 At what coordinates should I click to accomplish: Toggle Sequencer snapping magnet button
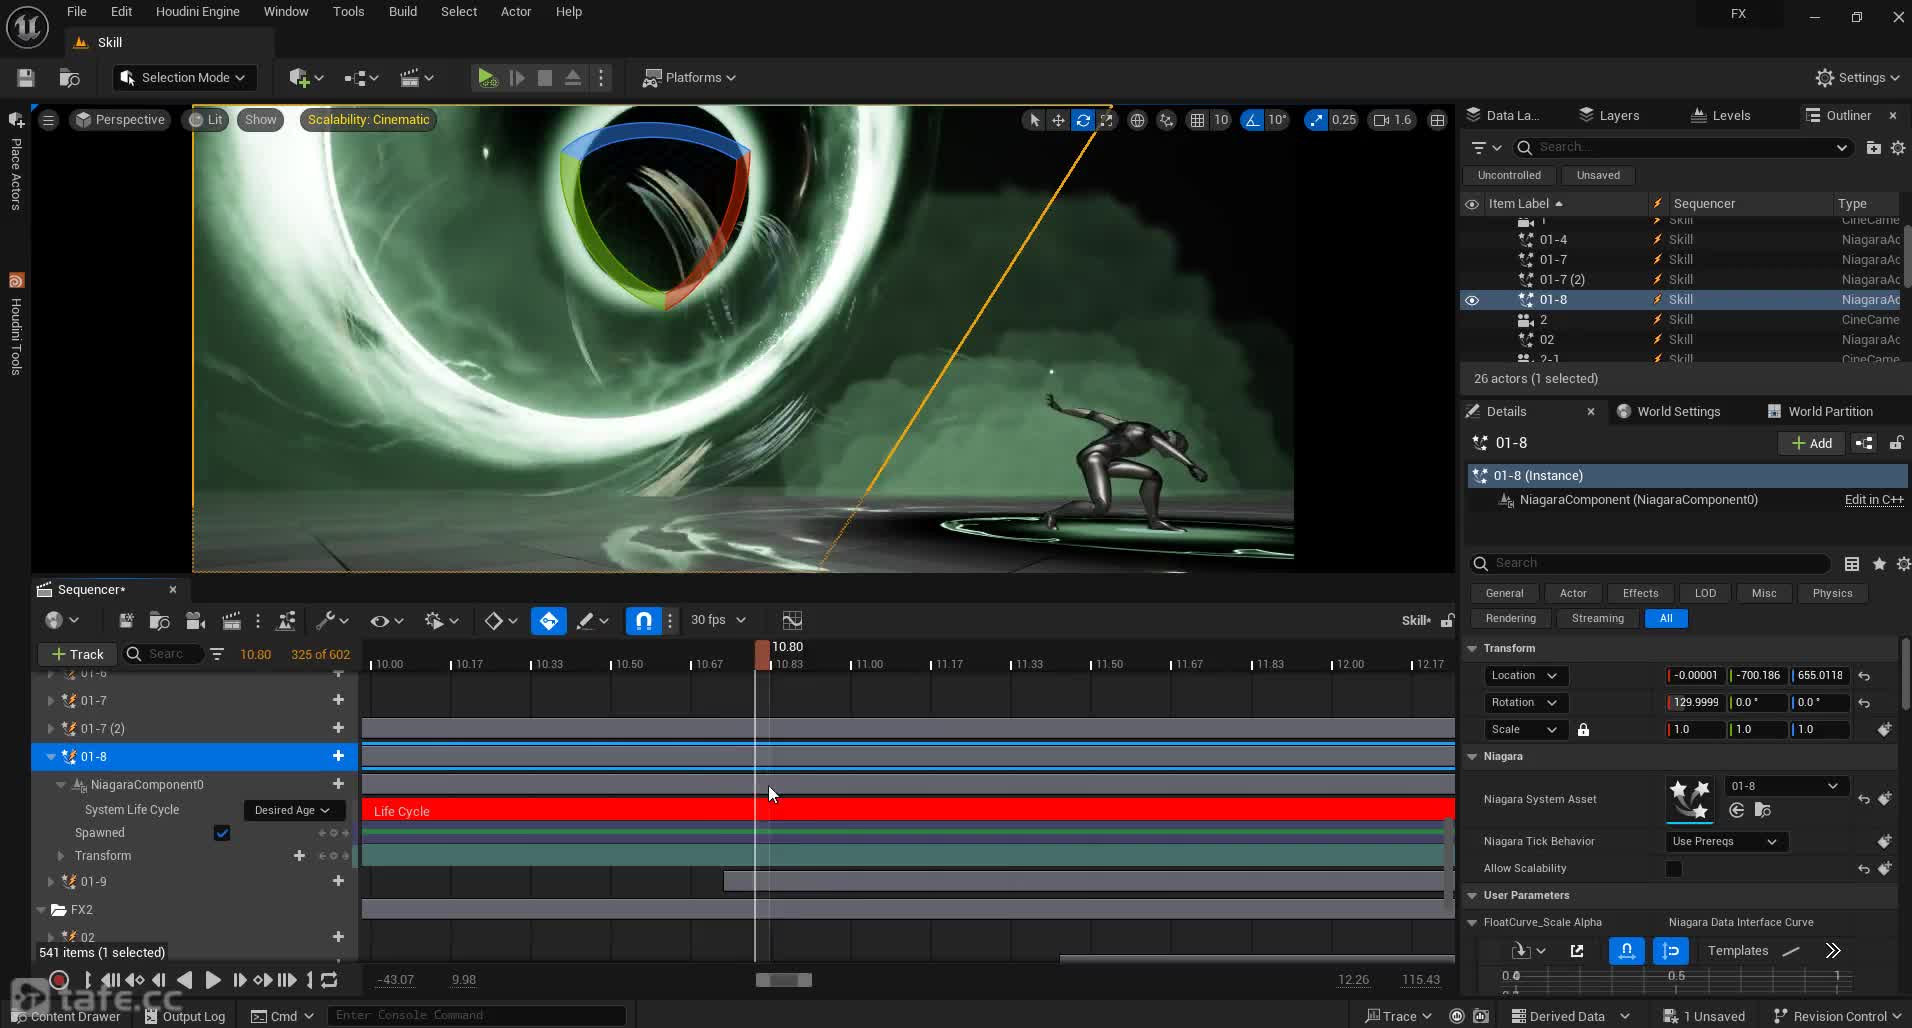(644, 621)
